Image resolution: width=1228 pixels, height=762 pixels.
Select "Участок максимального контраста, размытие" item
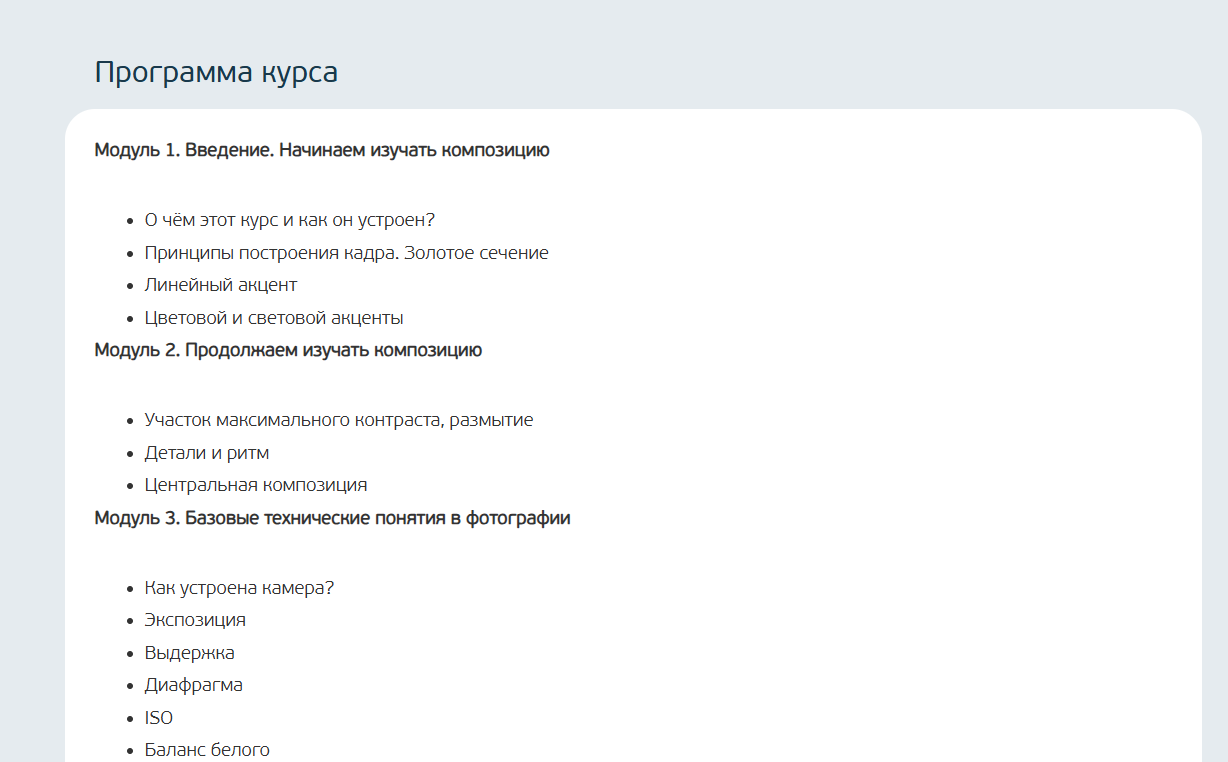point(339,420)
